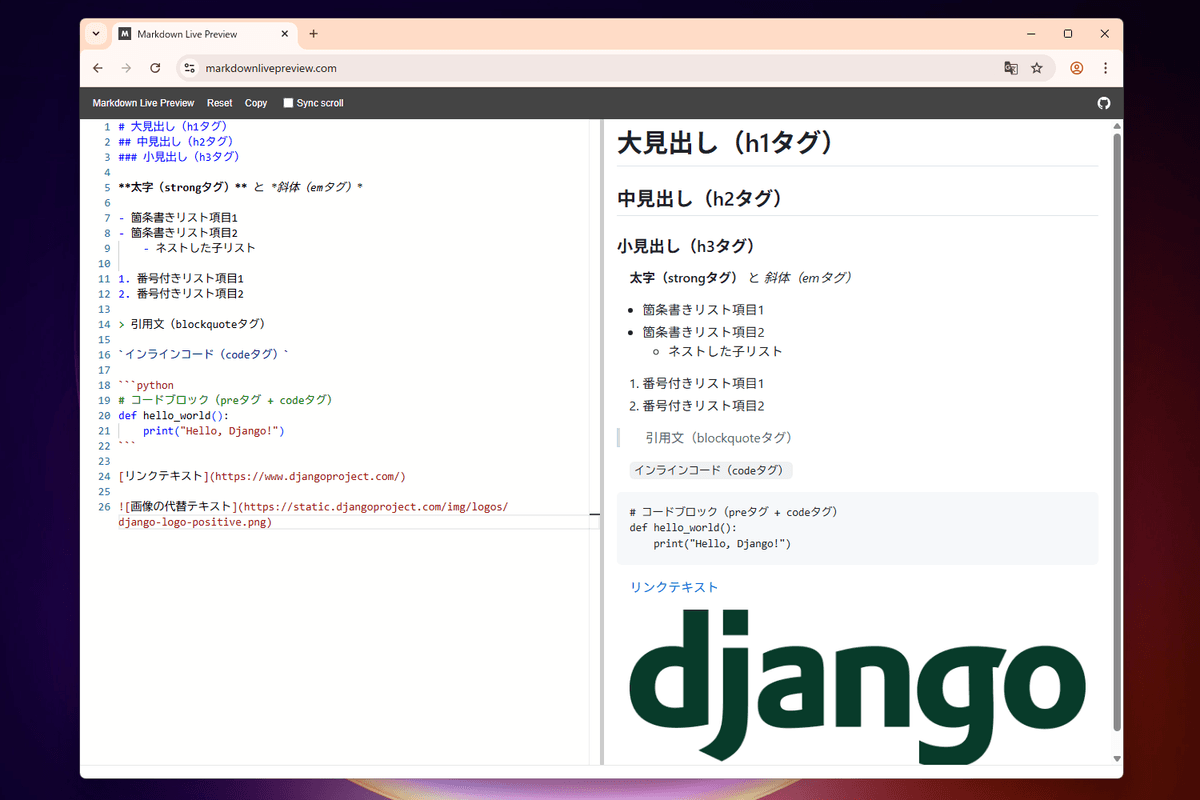1200x800 pixels.
Task: Click editor line '> 引用文（blockquoteタグ）'
Action: 191,324
